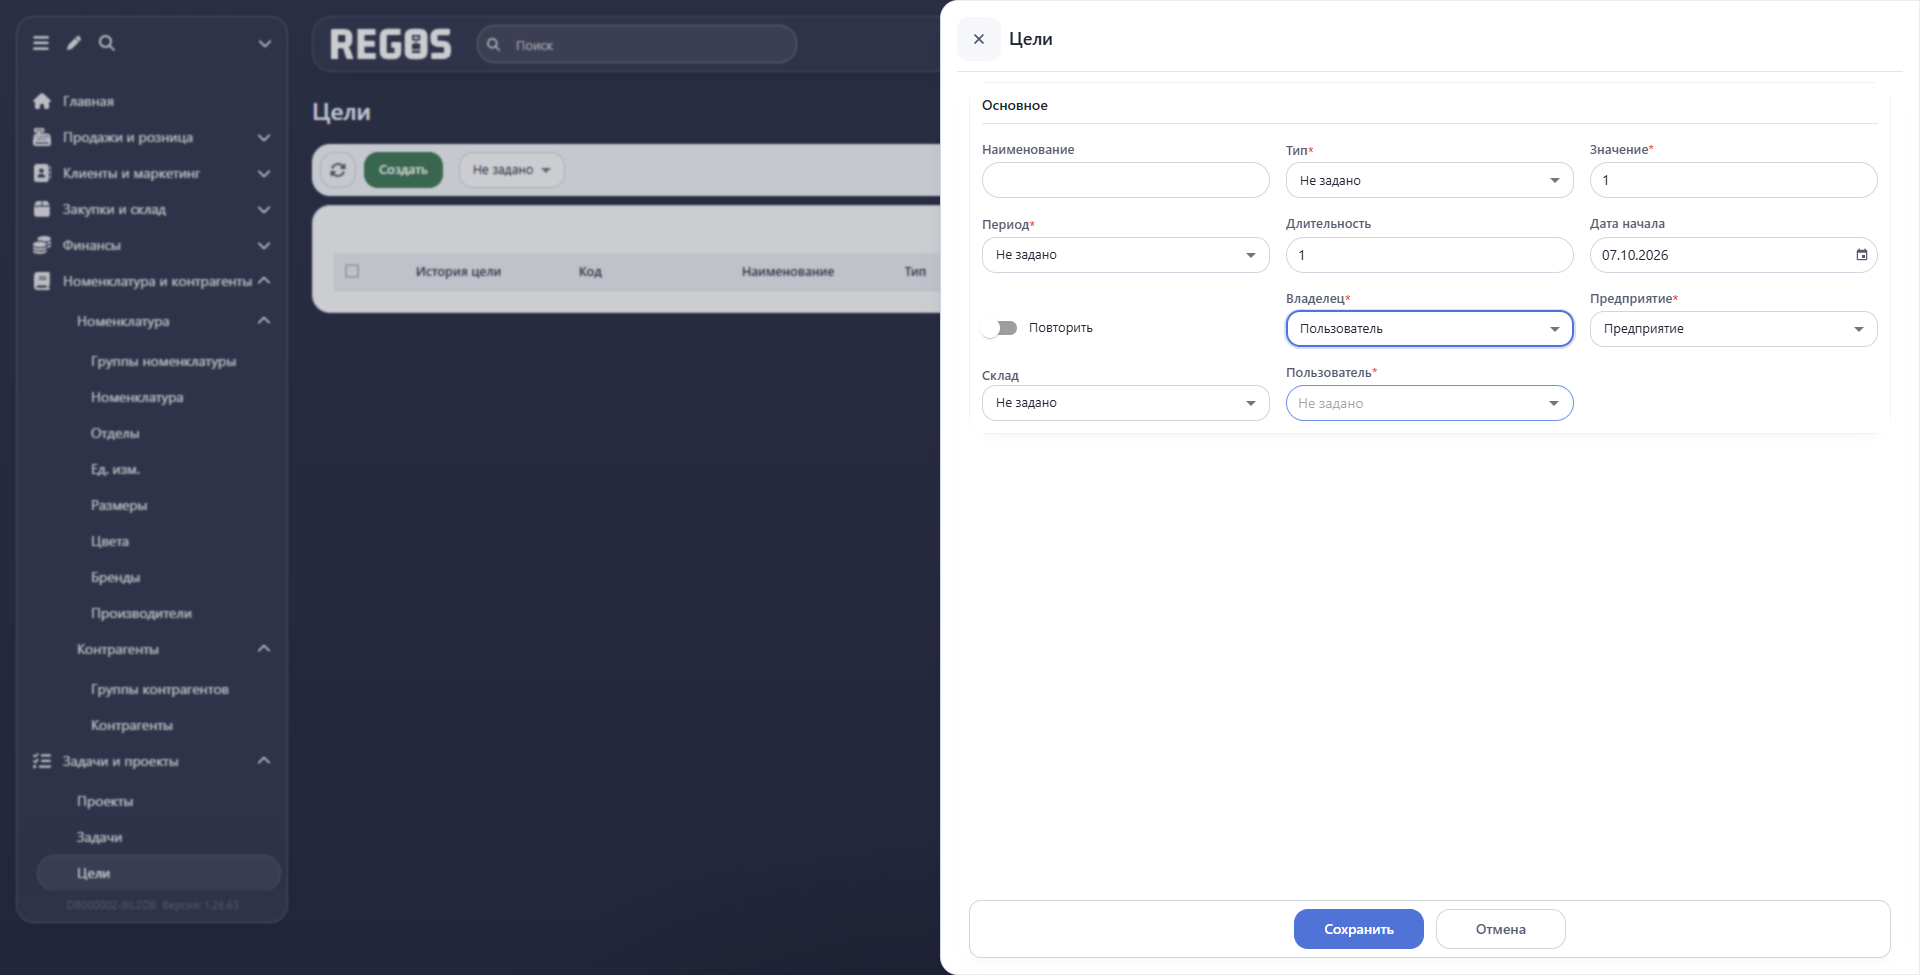
Task: Click the Поиск search field
Action: (x=637, y=44)
